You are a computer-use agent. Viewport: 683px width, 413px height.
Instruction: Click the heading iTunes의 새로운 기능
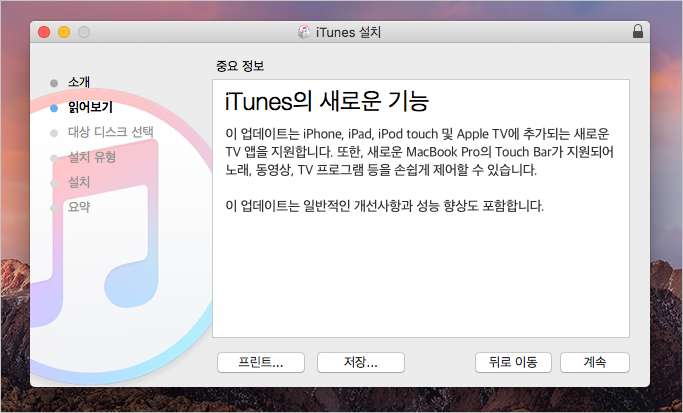click(x=327, y=101)
